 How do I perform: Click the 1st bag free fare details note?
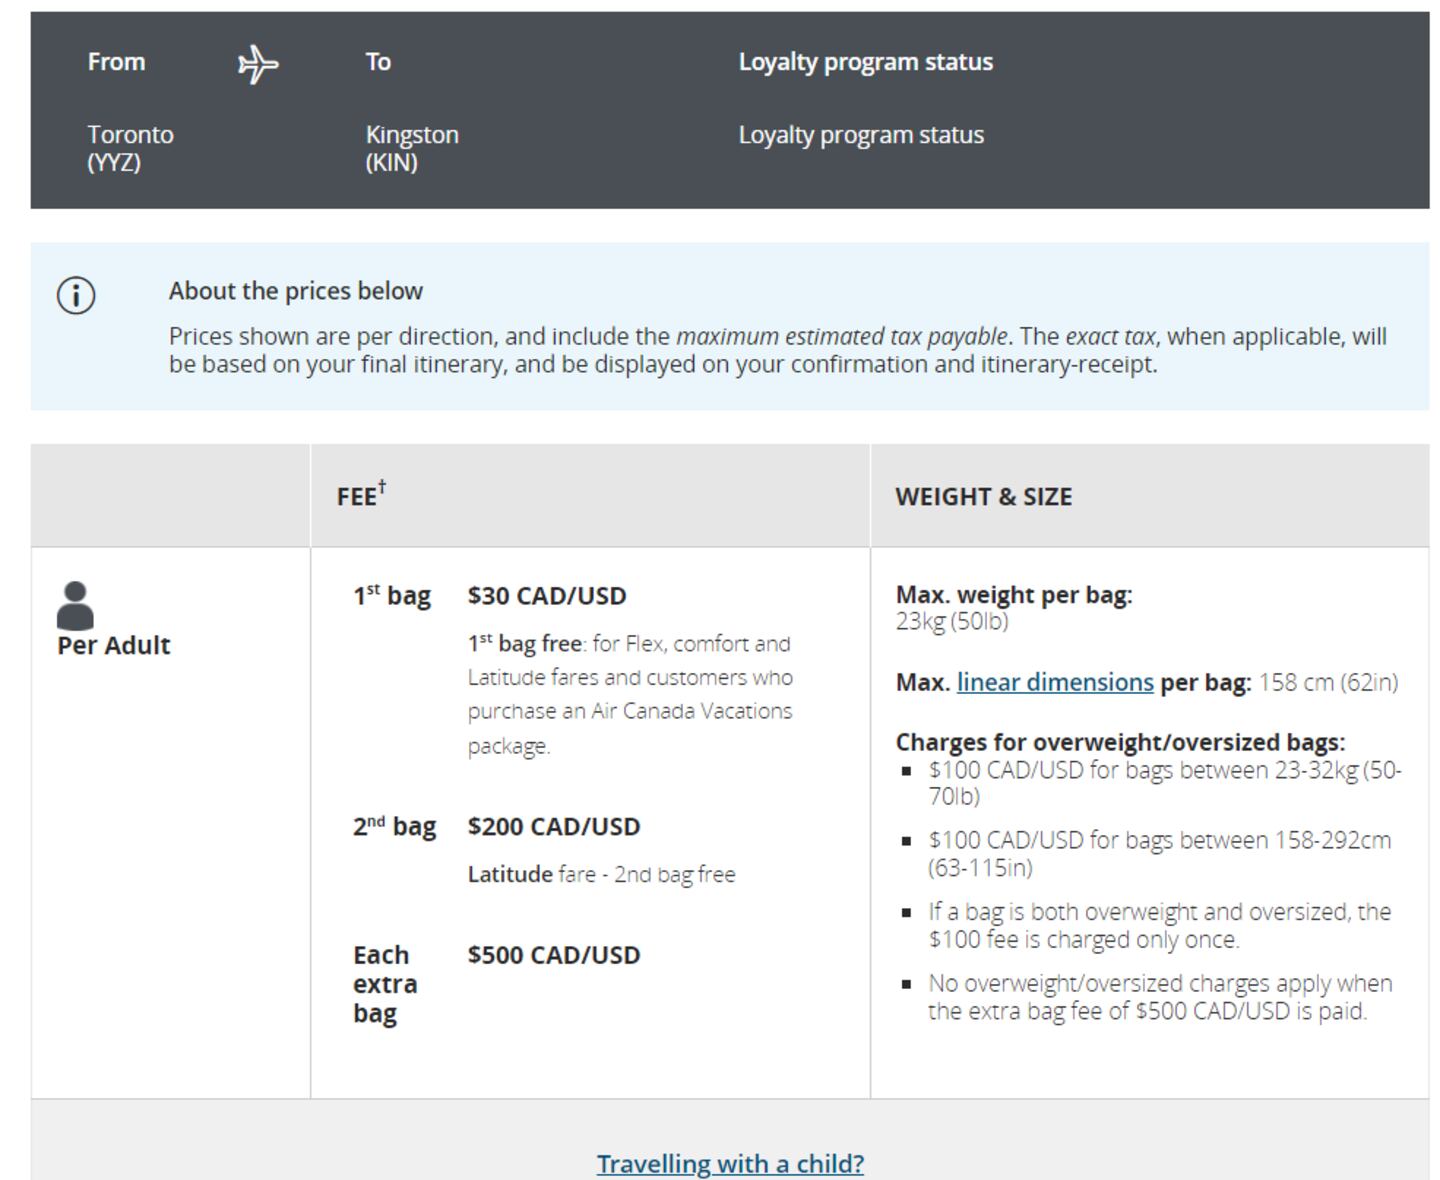point(630,694)
